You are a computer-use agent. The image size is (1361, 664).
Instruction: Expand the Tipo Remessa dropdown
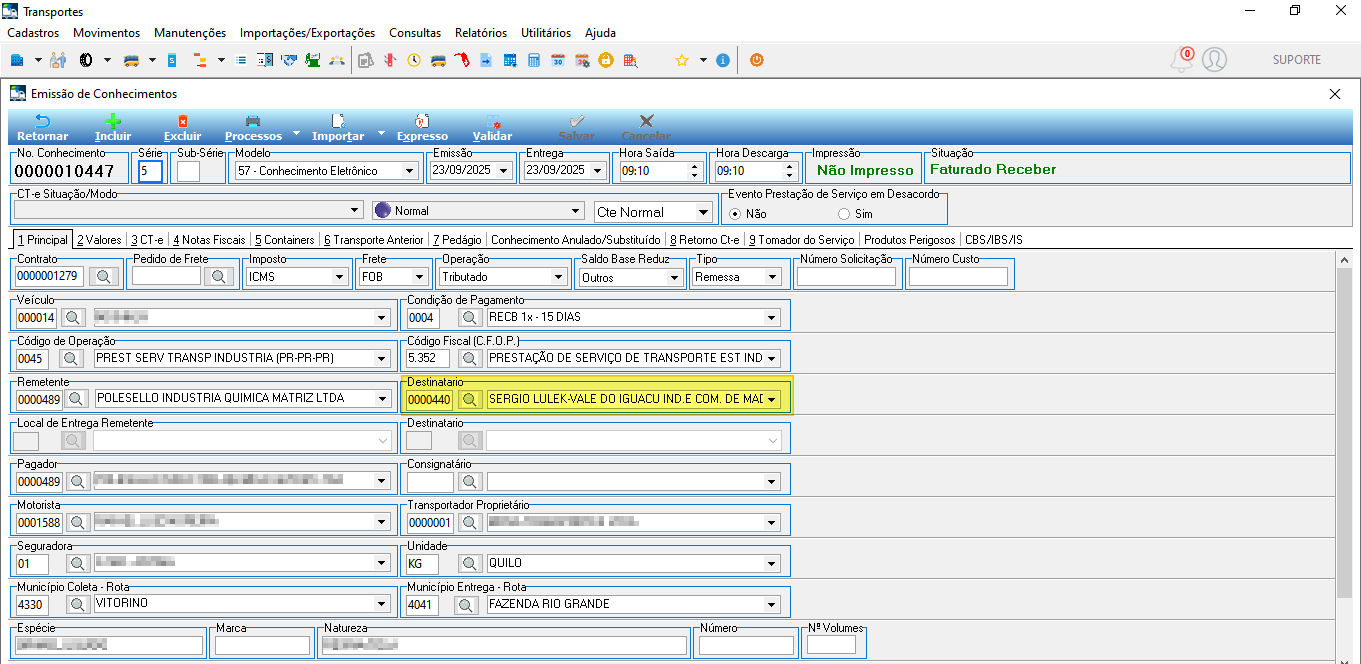(772, 277)
